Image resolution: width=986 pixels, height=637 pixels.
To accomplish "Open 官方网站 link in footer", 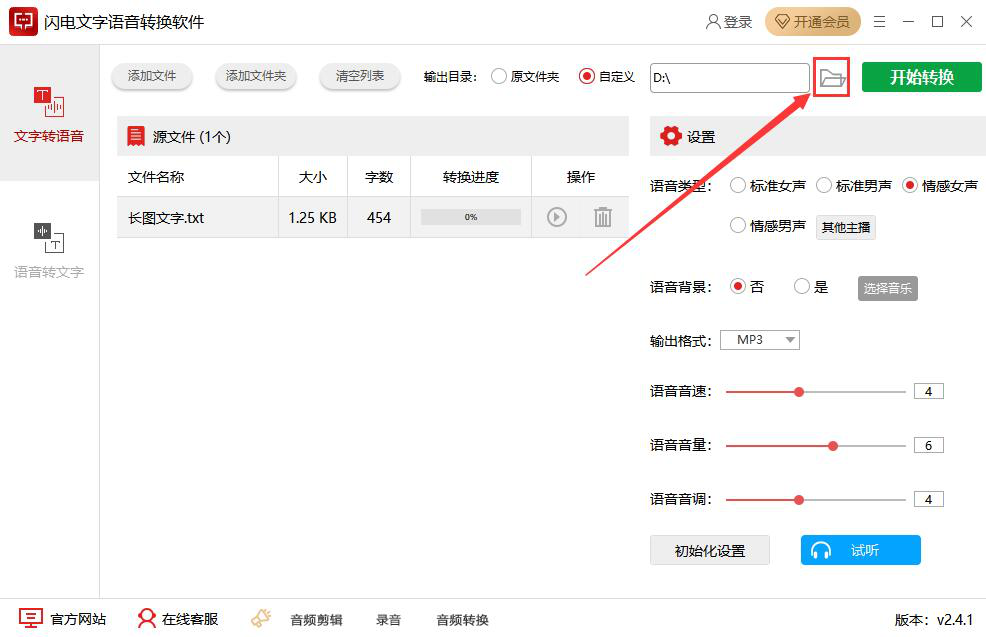I will [x=62, y=619].
